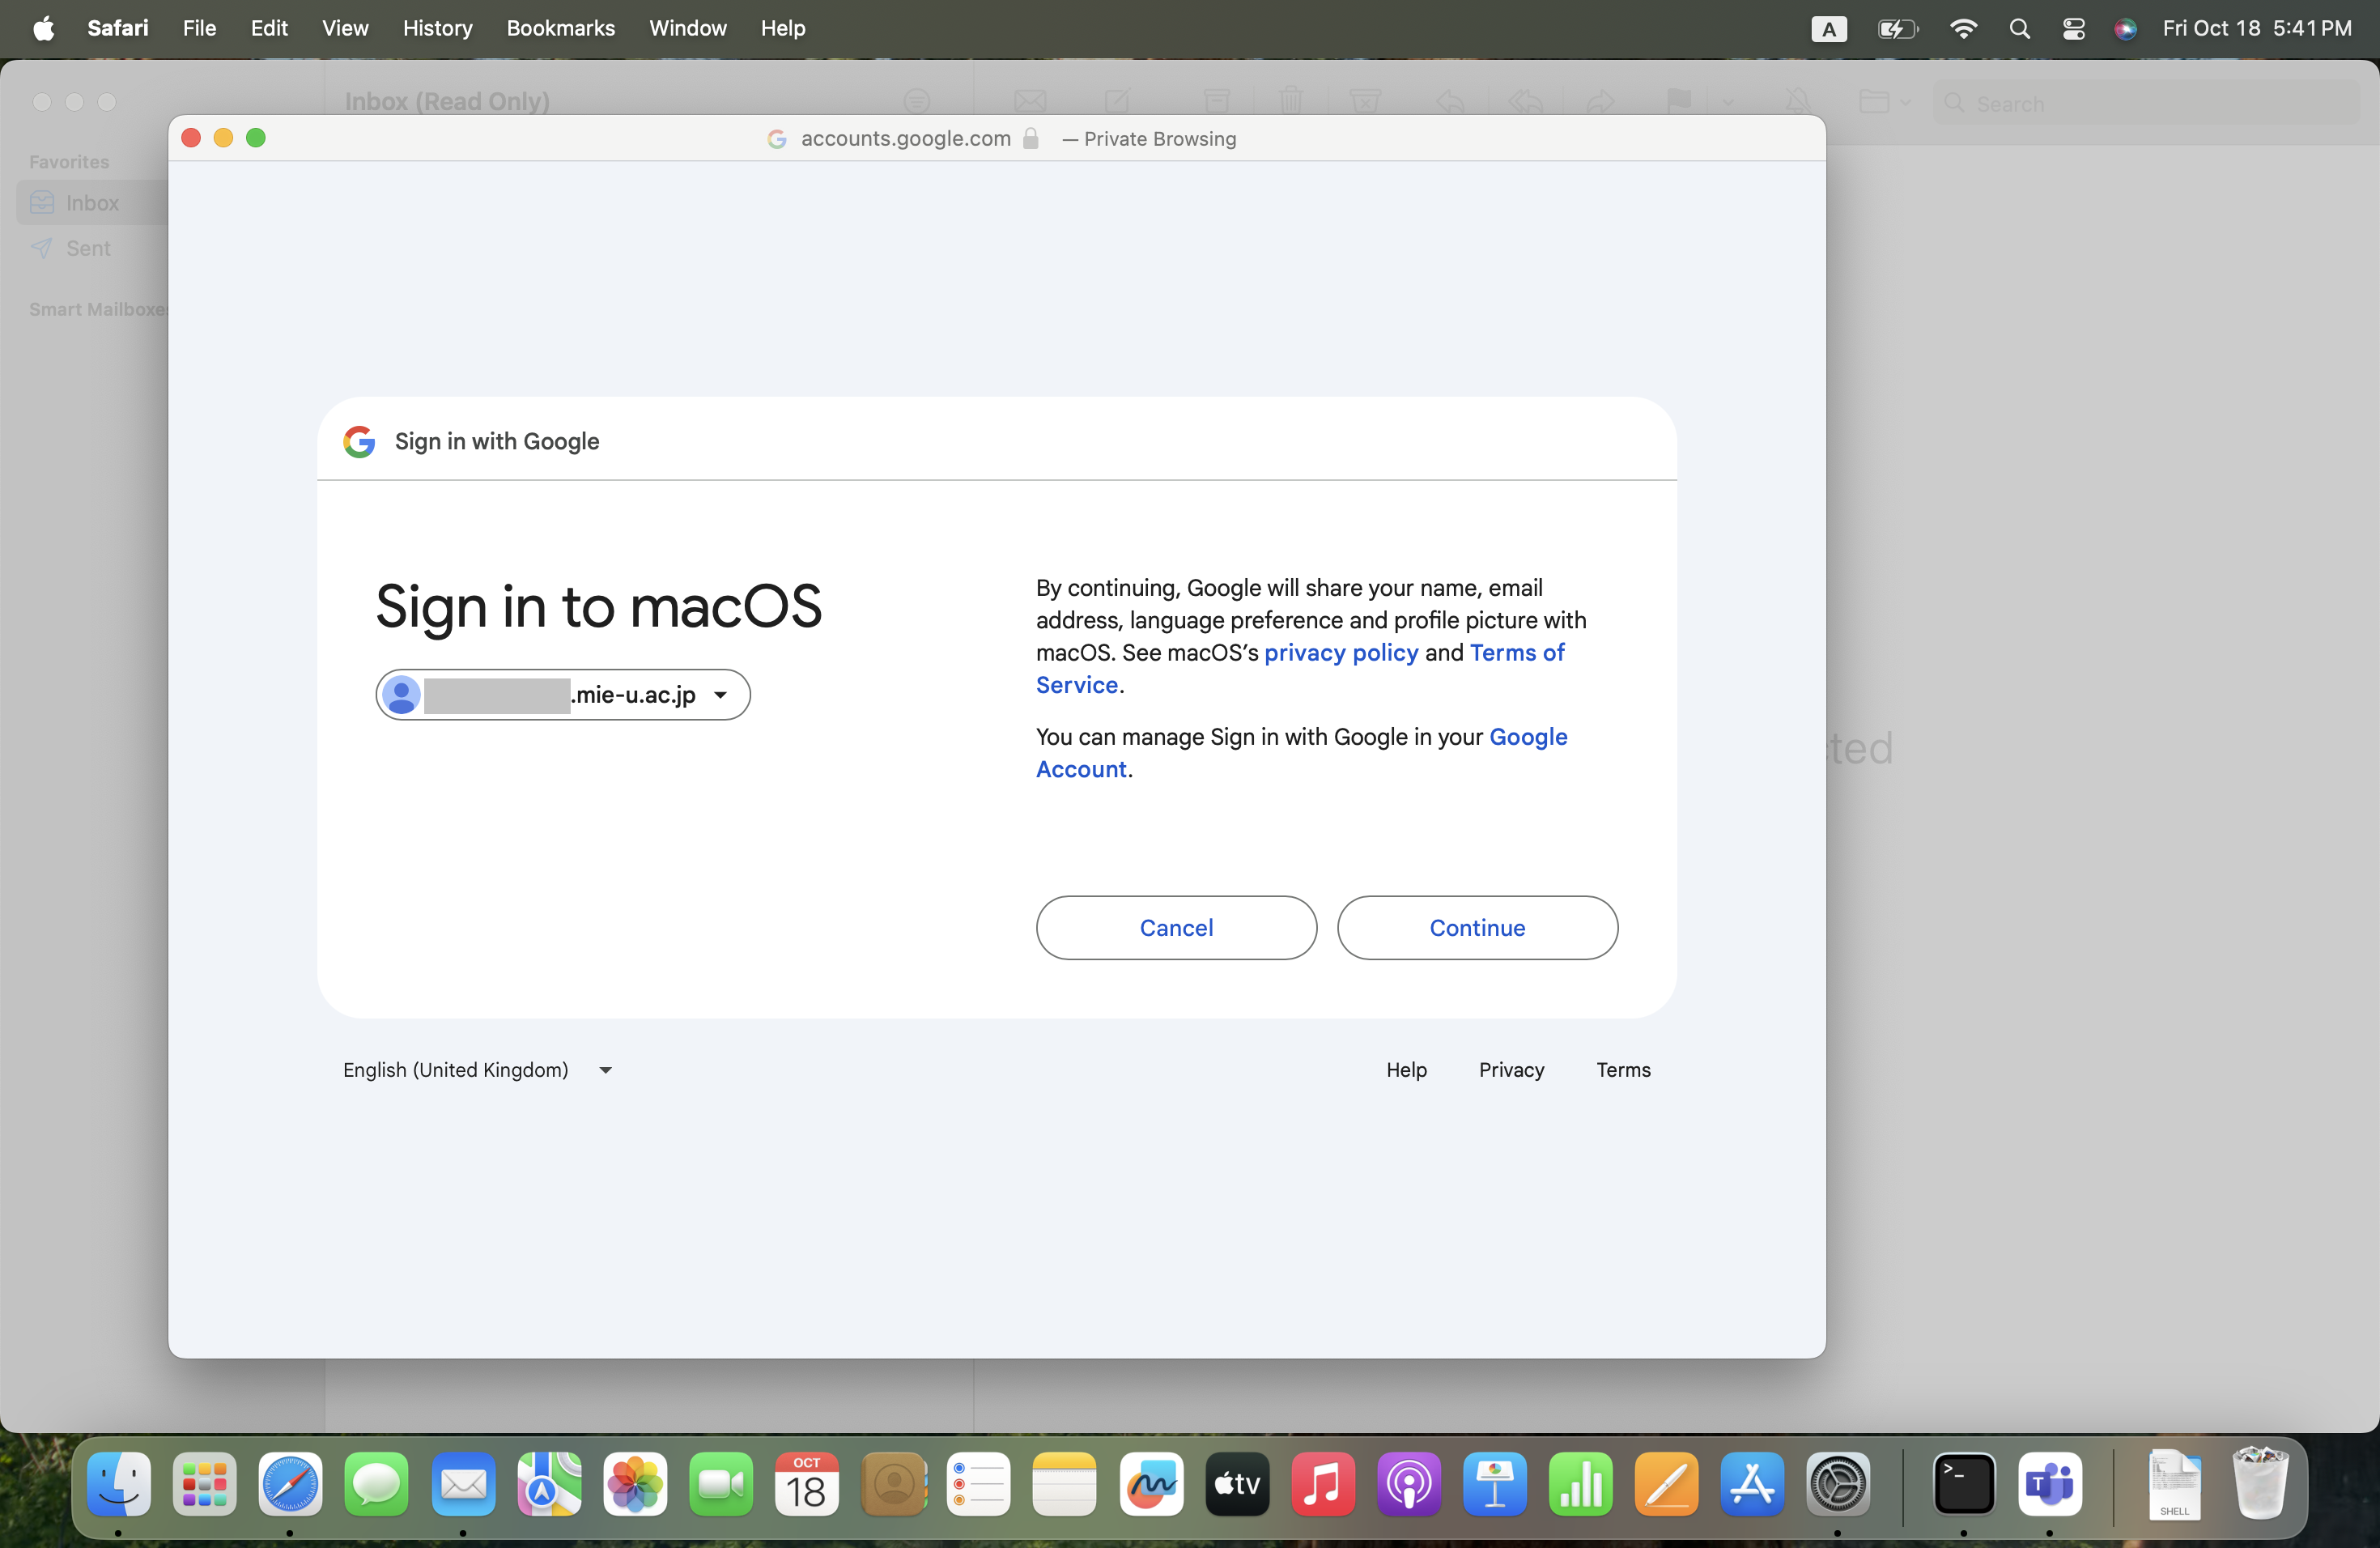Open Reminders from the Dock
This screenshot has height=1548, width=2380.
pos(979,1484)
